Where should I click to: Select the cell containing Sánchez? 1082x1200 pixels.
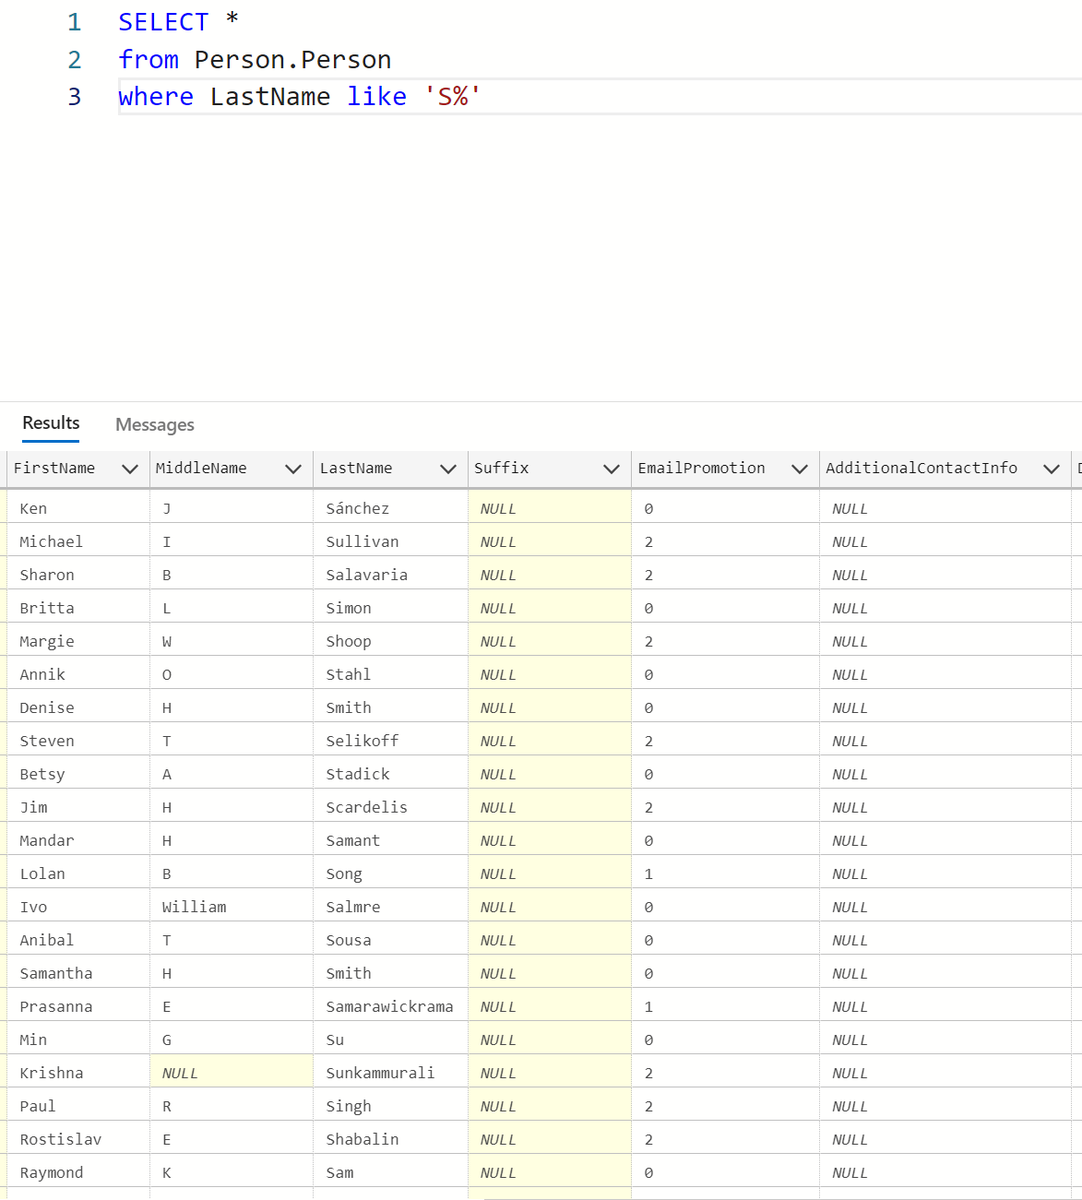(x=390, y=508)
